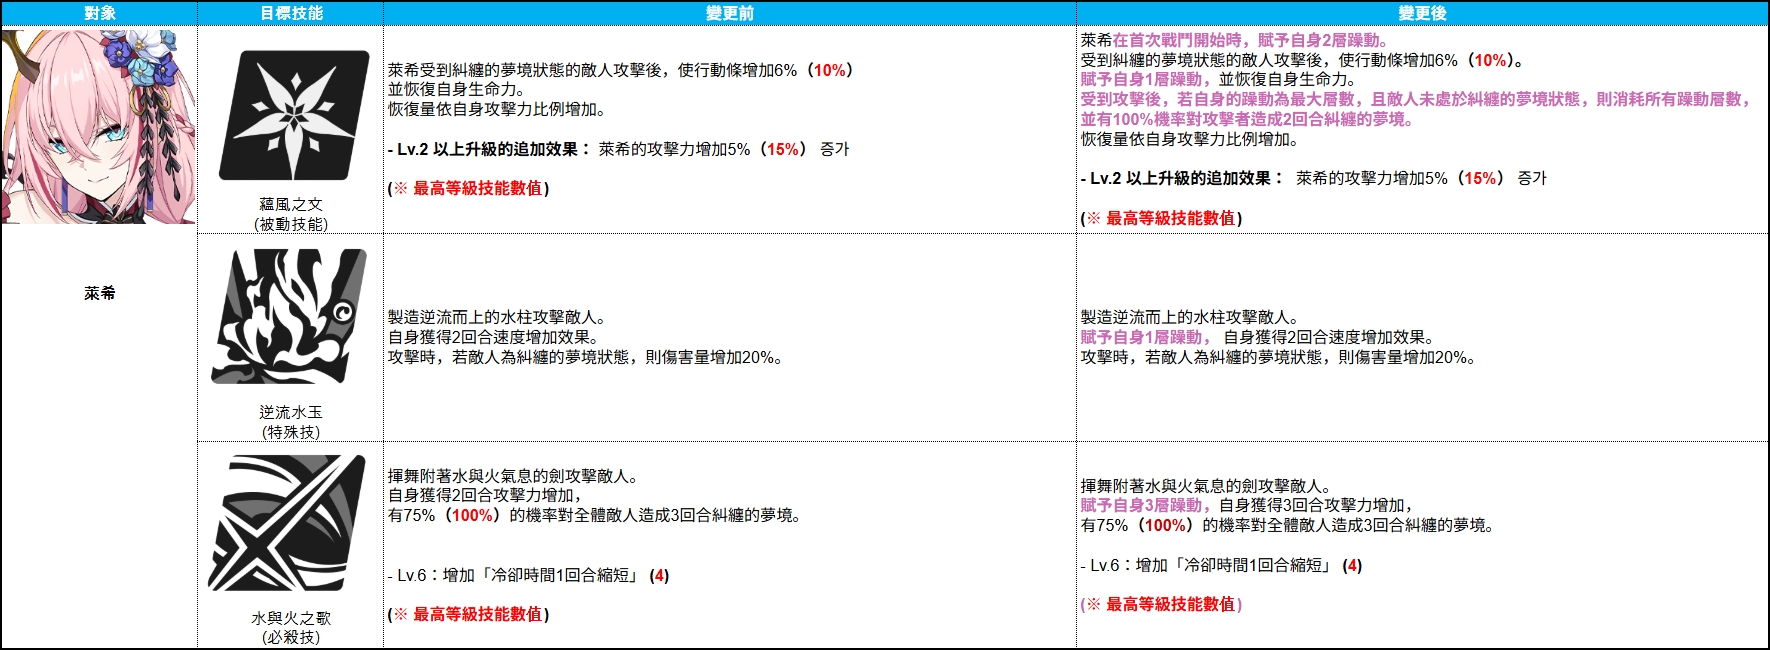Select the 目標技能 column header

point(291,13)
